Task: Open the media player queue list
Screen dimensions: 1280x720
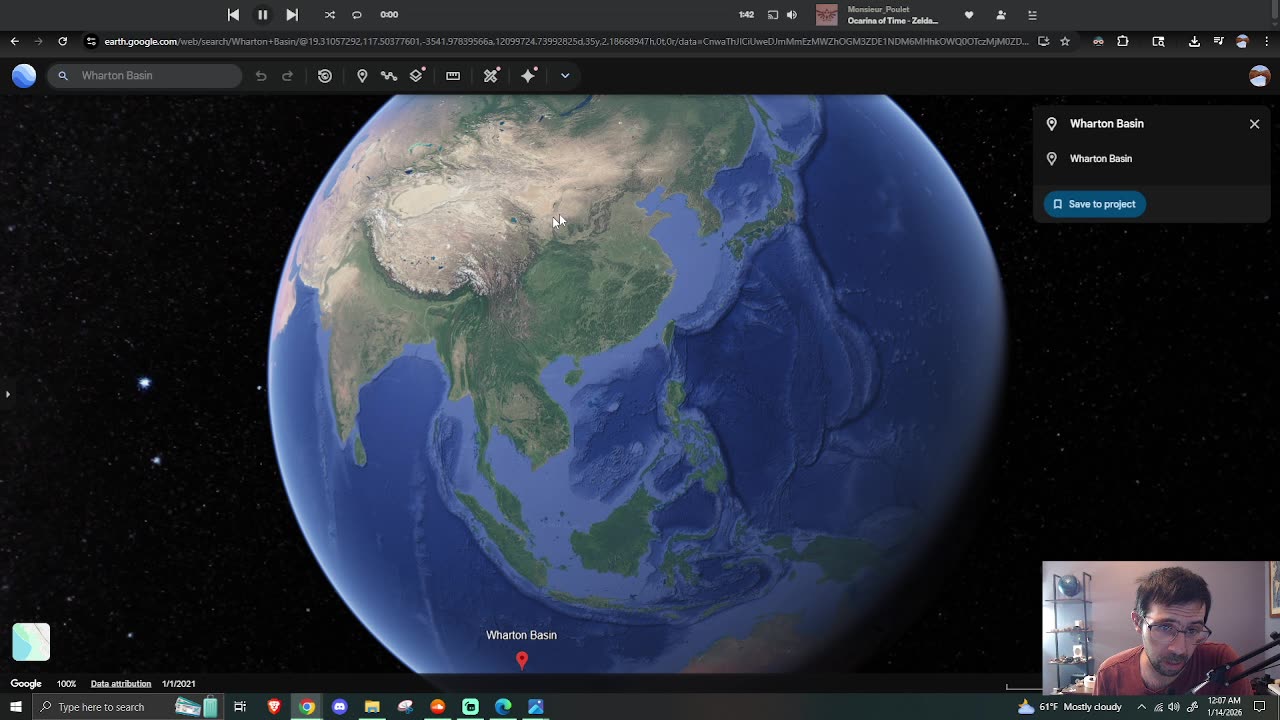Action: click(1032, 15)
